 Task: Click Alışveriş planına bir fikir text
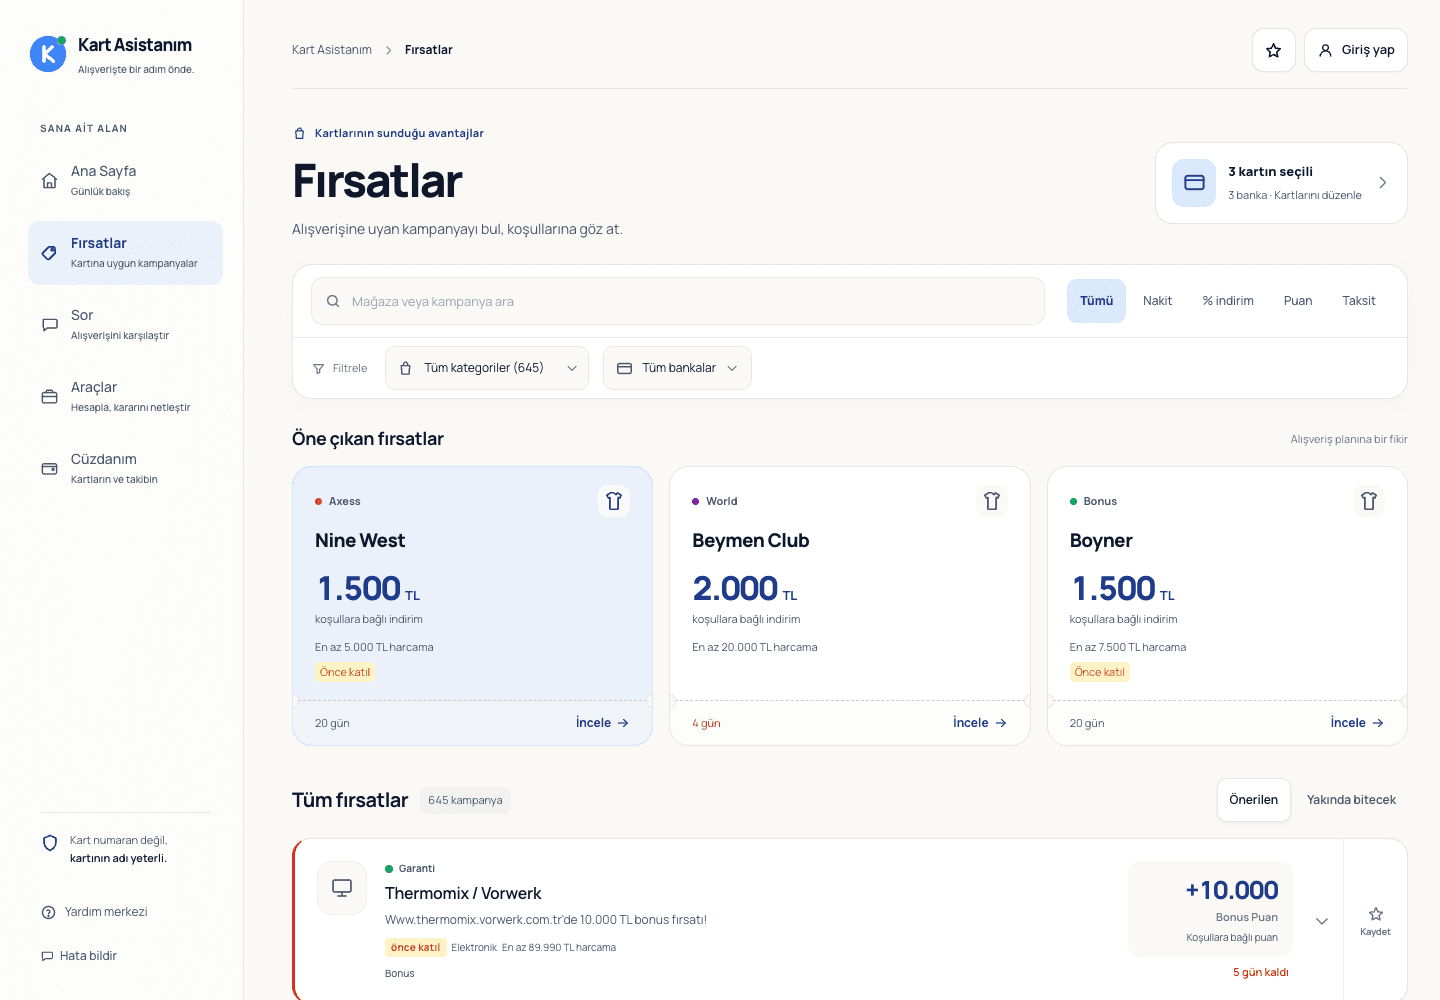click(x=1349, y=440)
